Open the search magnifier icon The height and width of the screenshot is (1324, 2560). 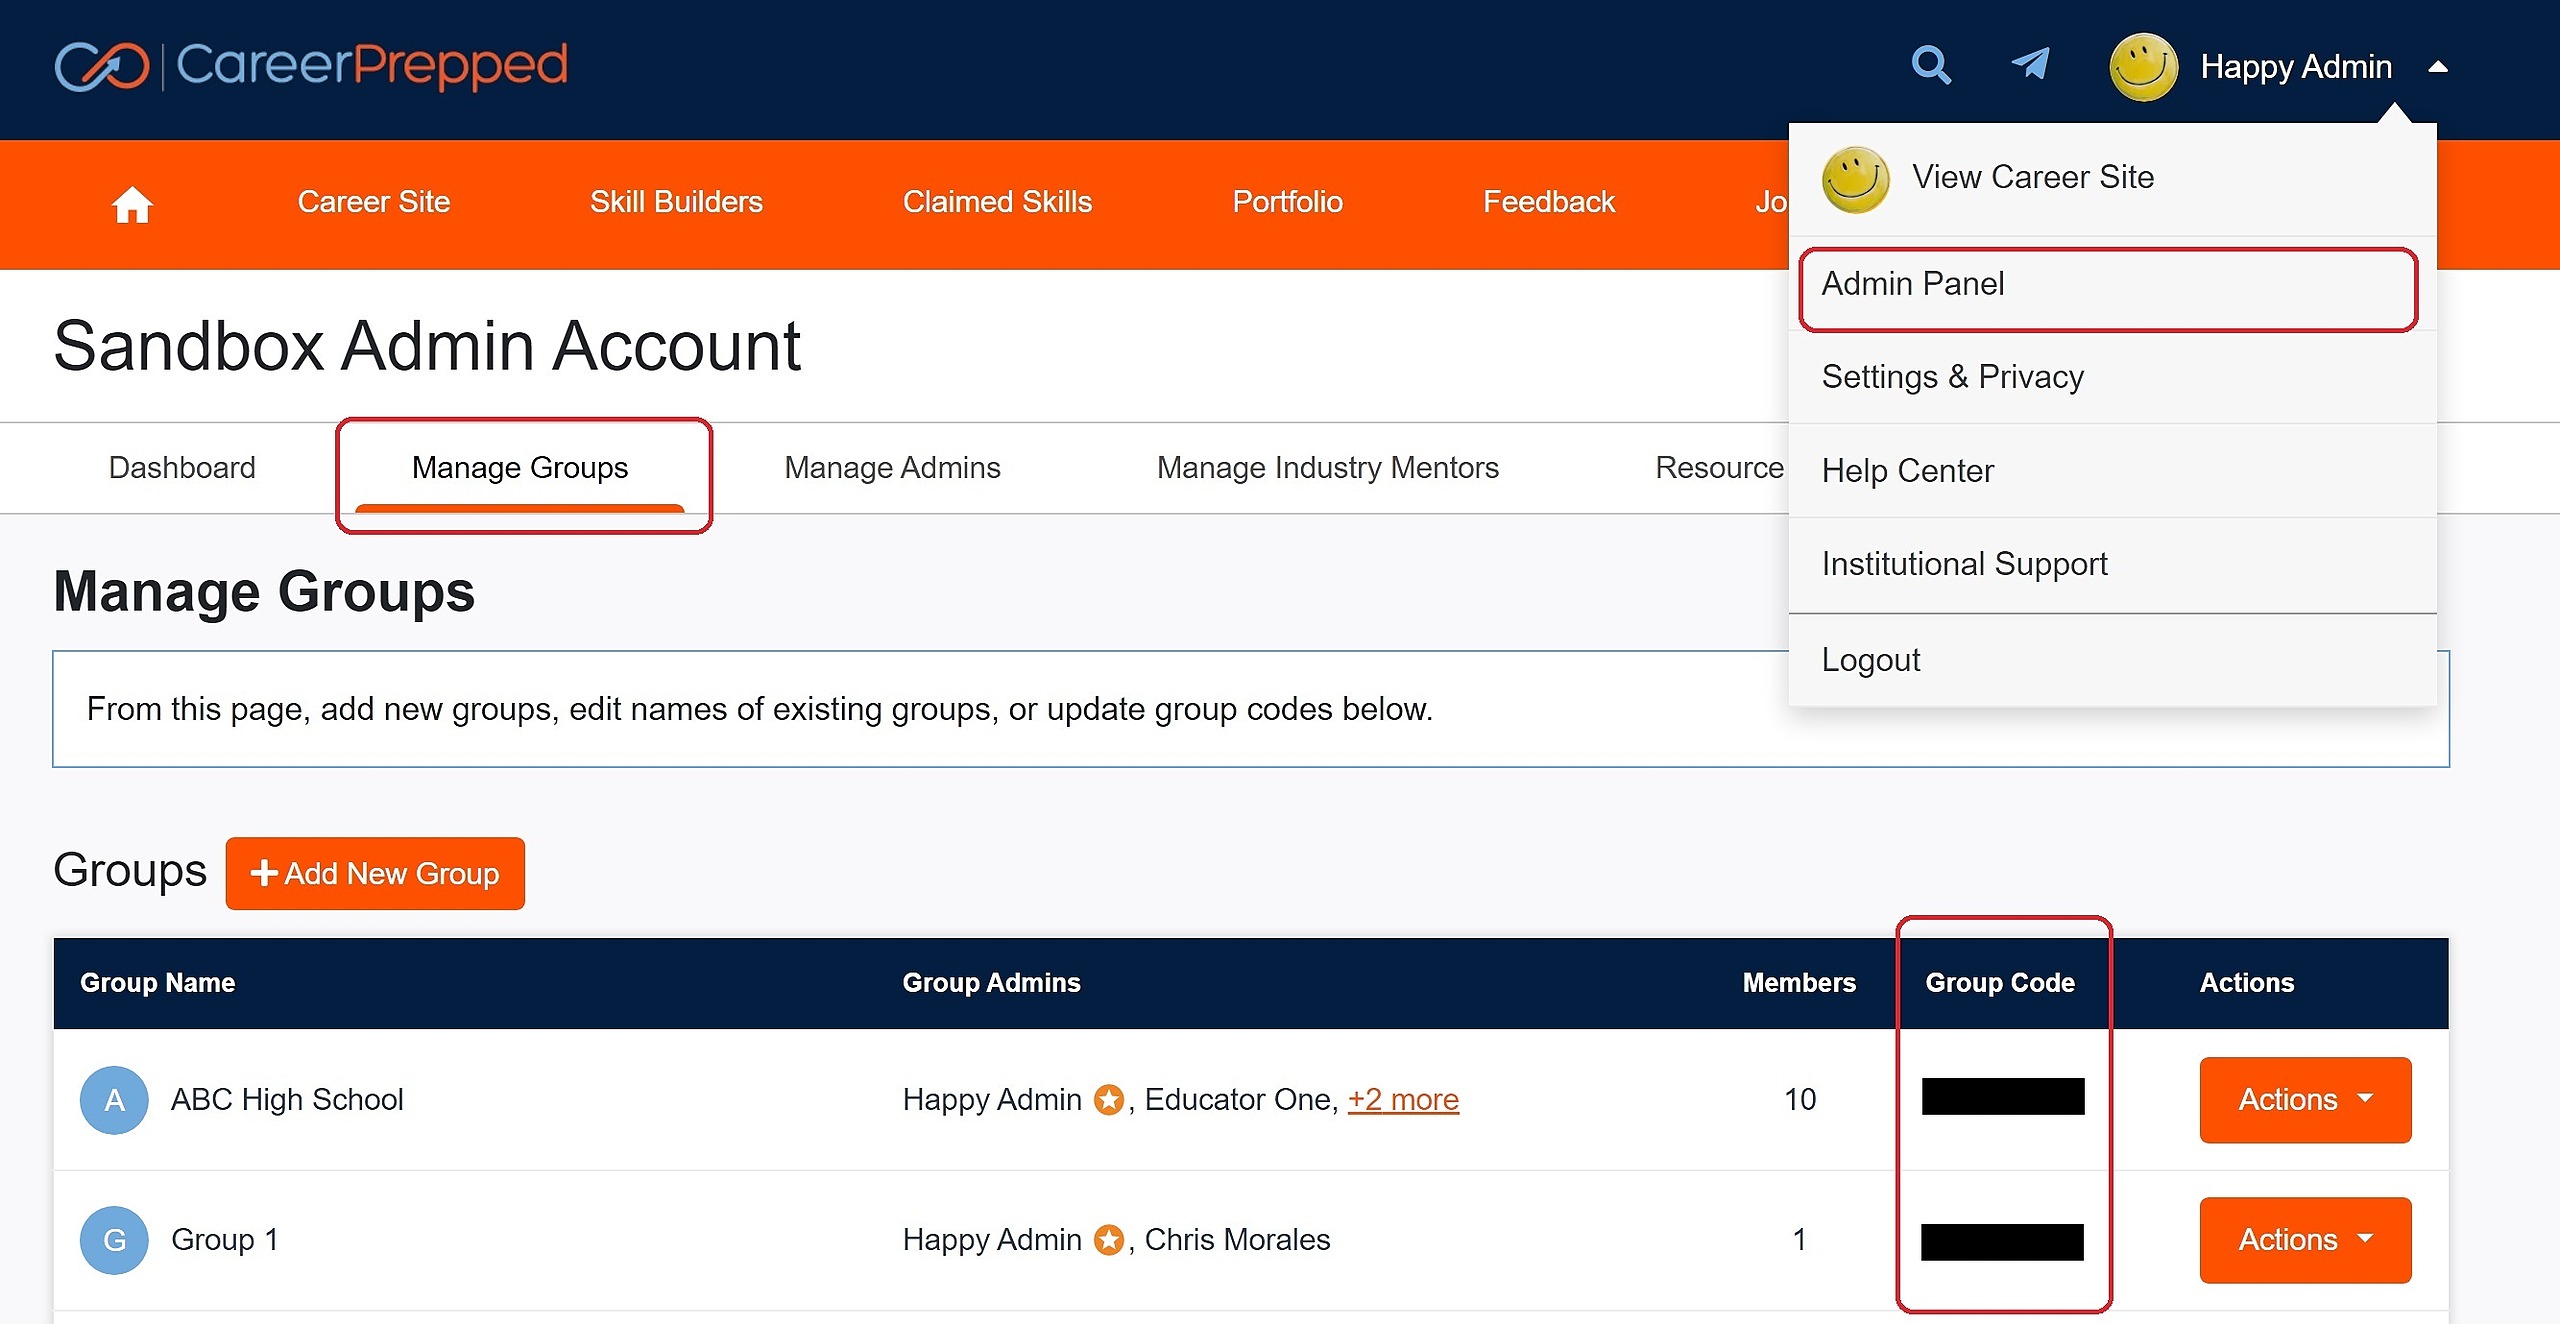pyautogui.click(x=1931, y=66)
